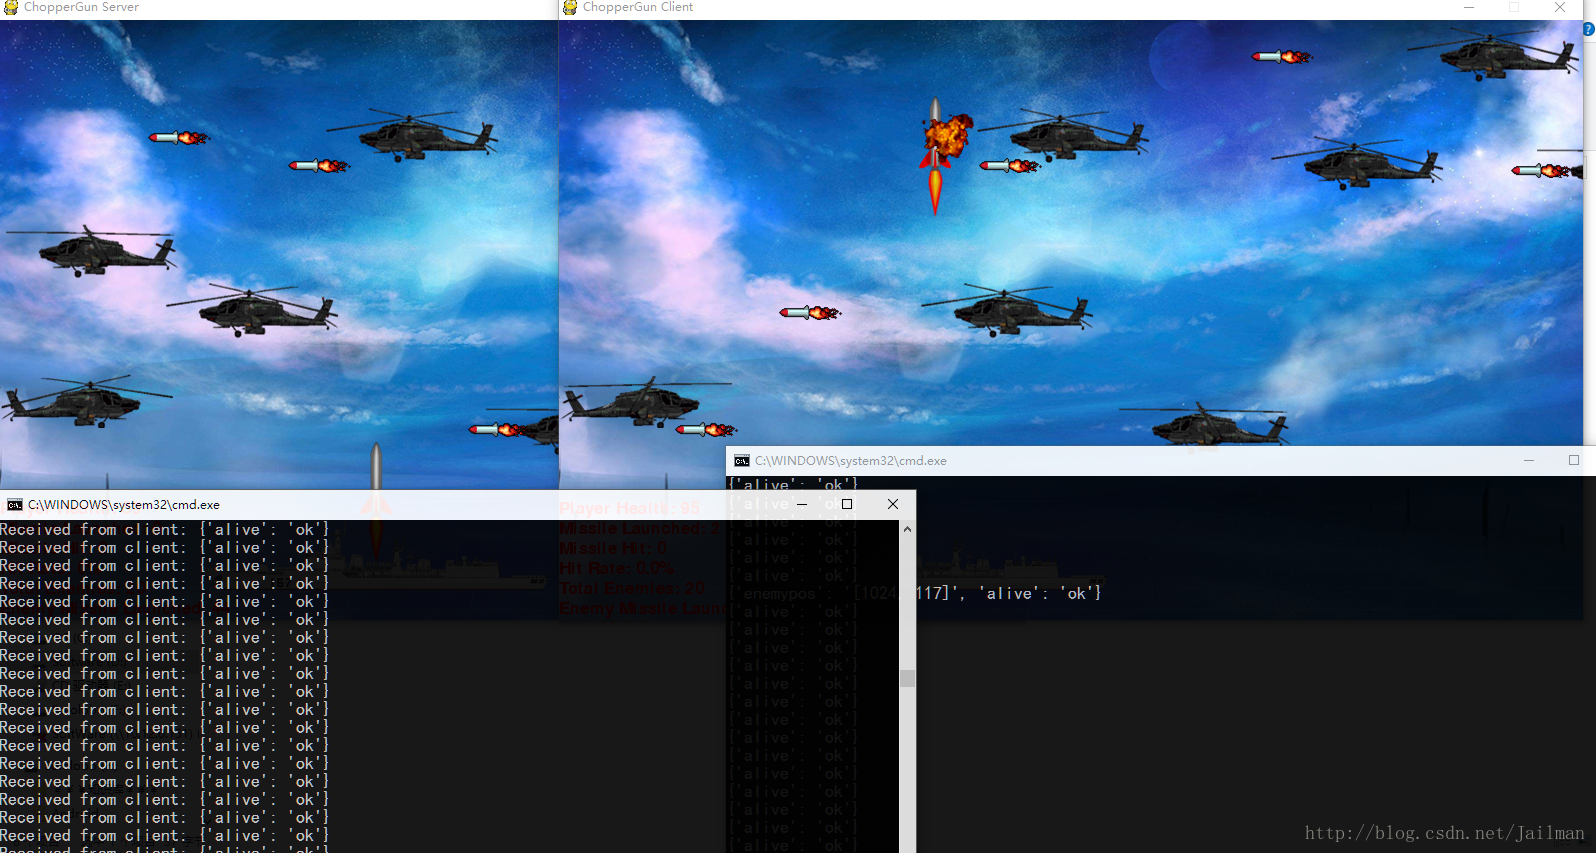Click the blue help question mark icon
Image resolution: width=1596 pixels, height=853 pixels.
click(1589, 29)
